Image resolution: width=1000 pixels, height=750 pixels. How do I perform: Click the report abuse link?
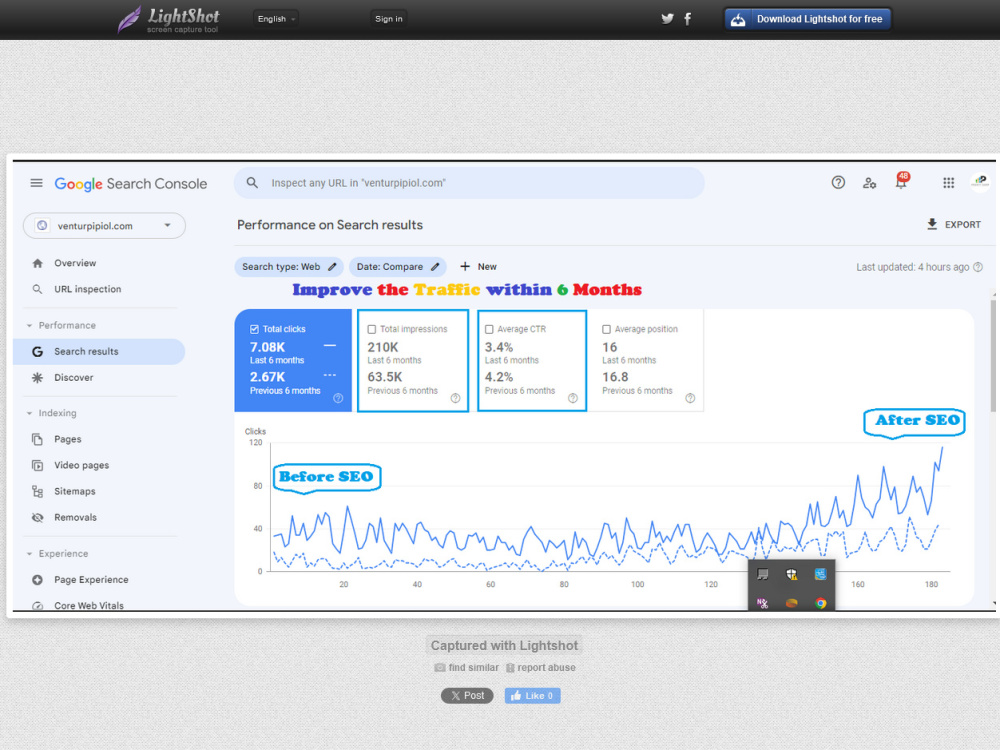click(541, 668)
